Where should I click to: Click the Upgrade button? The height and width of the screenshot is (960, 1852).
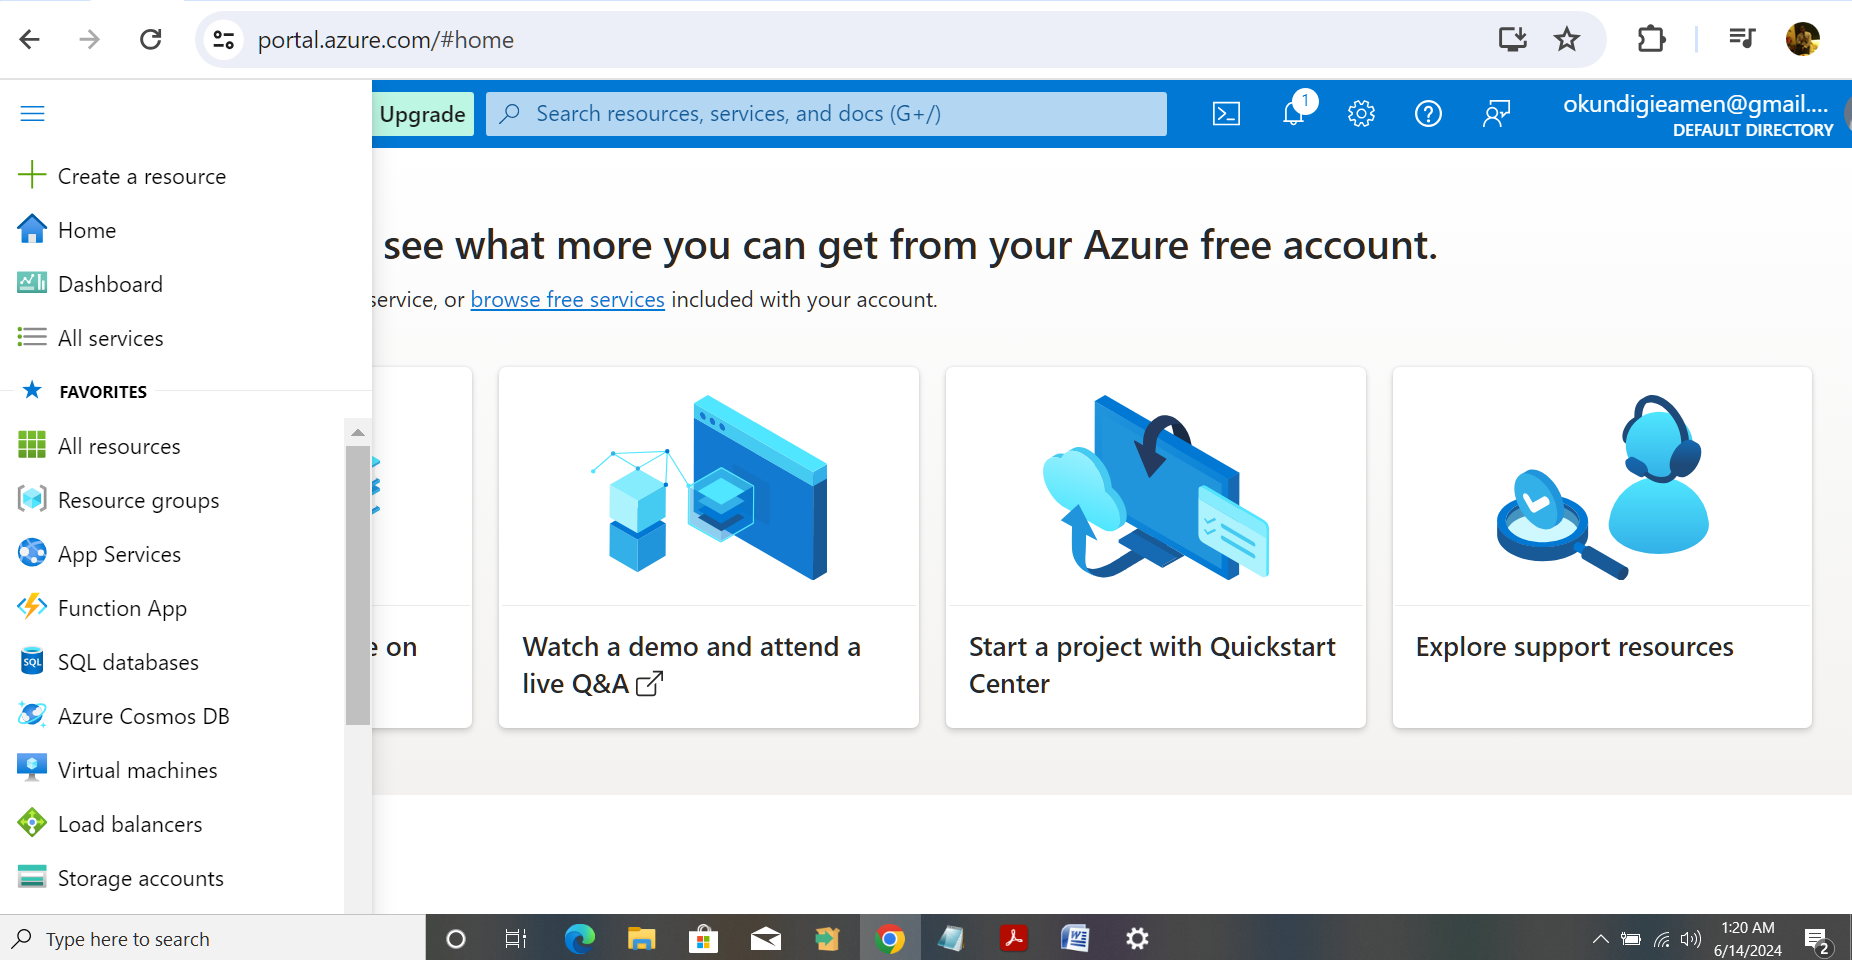tap(422, 114)
